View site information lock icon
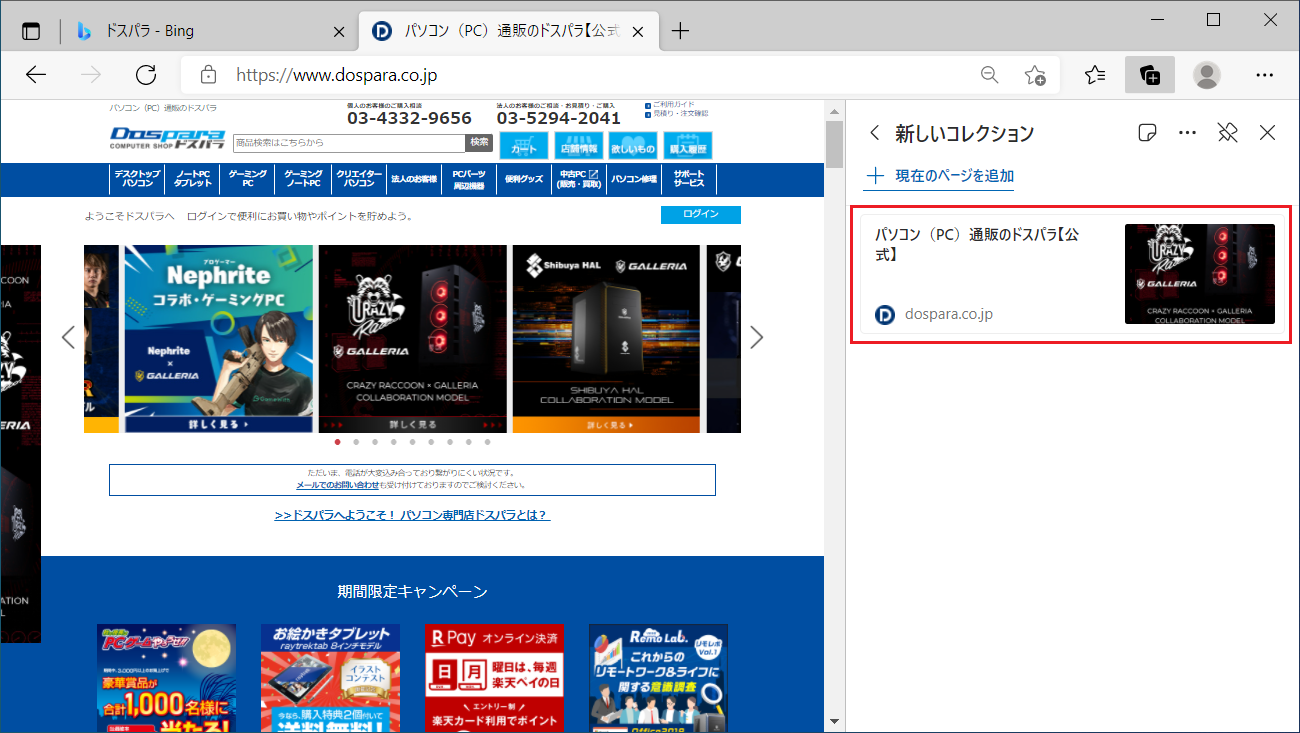This screenshot has width=1300, height=733. (208, 75)
